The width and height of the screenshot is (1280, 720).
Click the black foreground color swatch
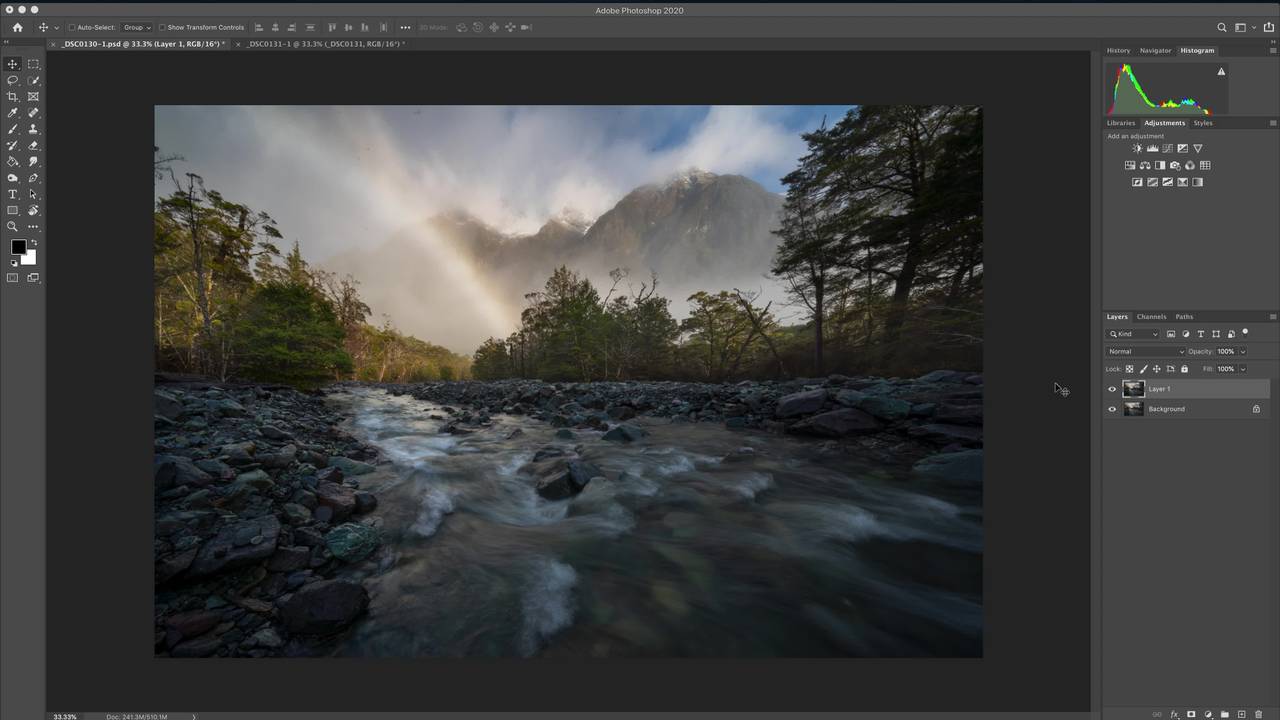(18, 247)
